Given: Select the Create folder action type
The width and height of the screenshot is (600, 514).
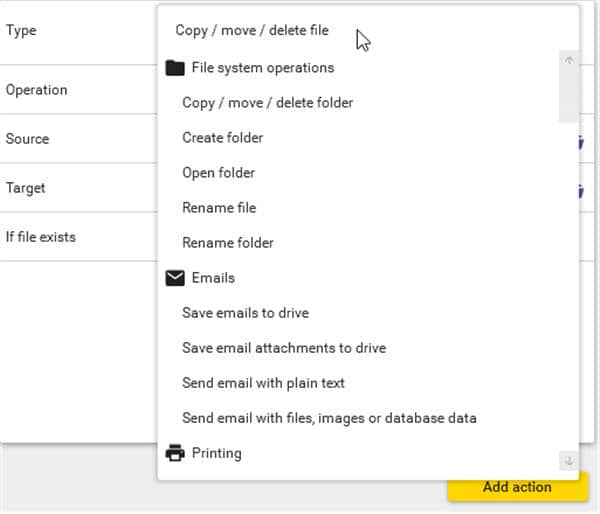Looking at the screenshot, I should click(x=222, y=137).
